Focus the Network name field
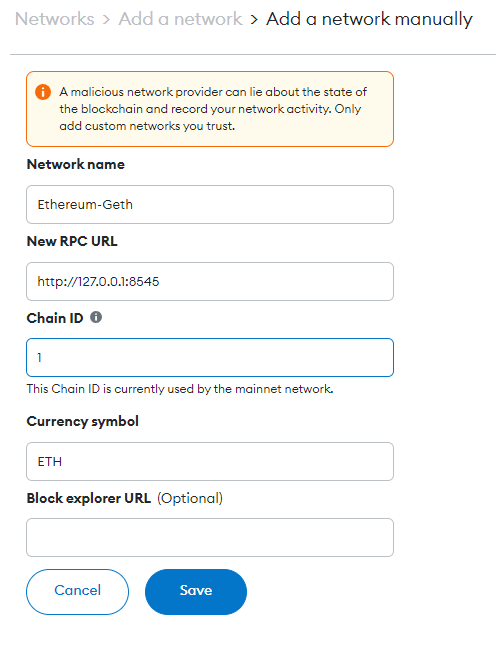 pos(210,205)
